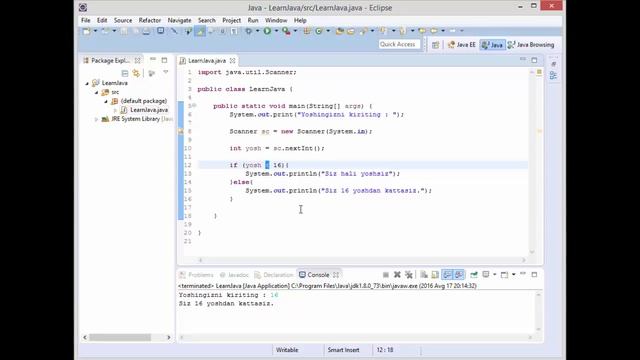Screen dimensions: 640x360
Task: Click the Terminate square icon in Console
Action: pos(385,275)
